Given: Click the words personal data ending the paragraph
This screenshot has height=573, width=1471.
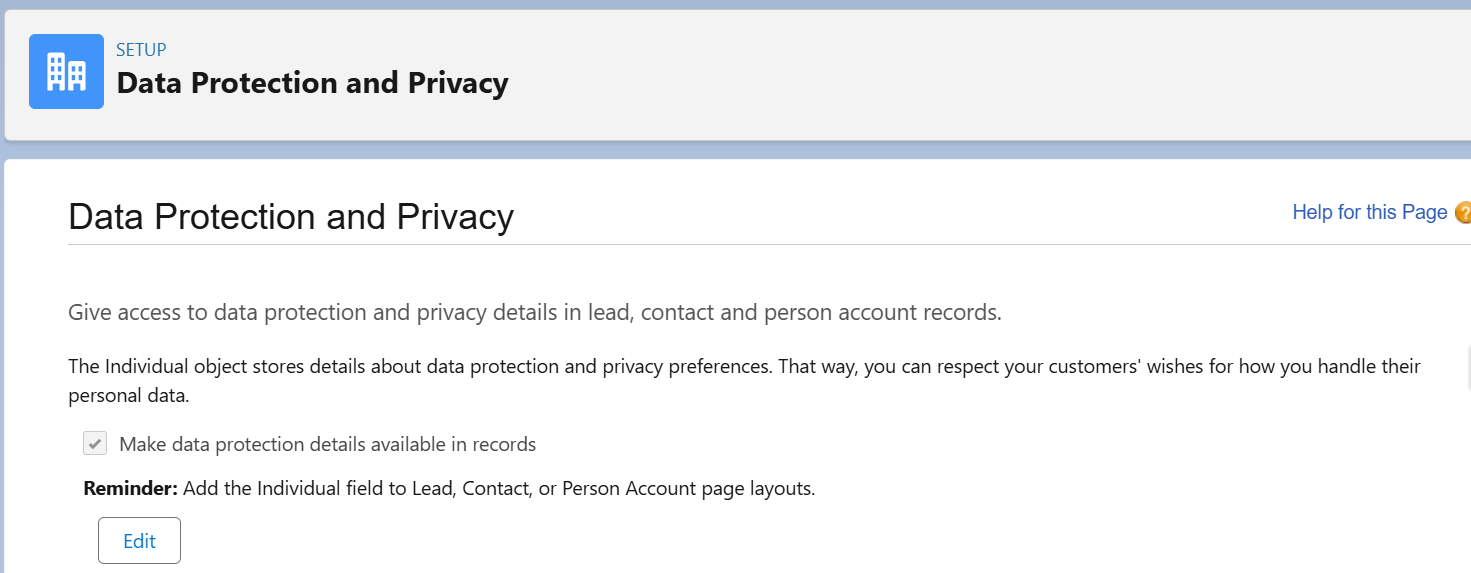Looking at the screenshot, I should pos(128,396).
